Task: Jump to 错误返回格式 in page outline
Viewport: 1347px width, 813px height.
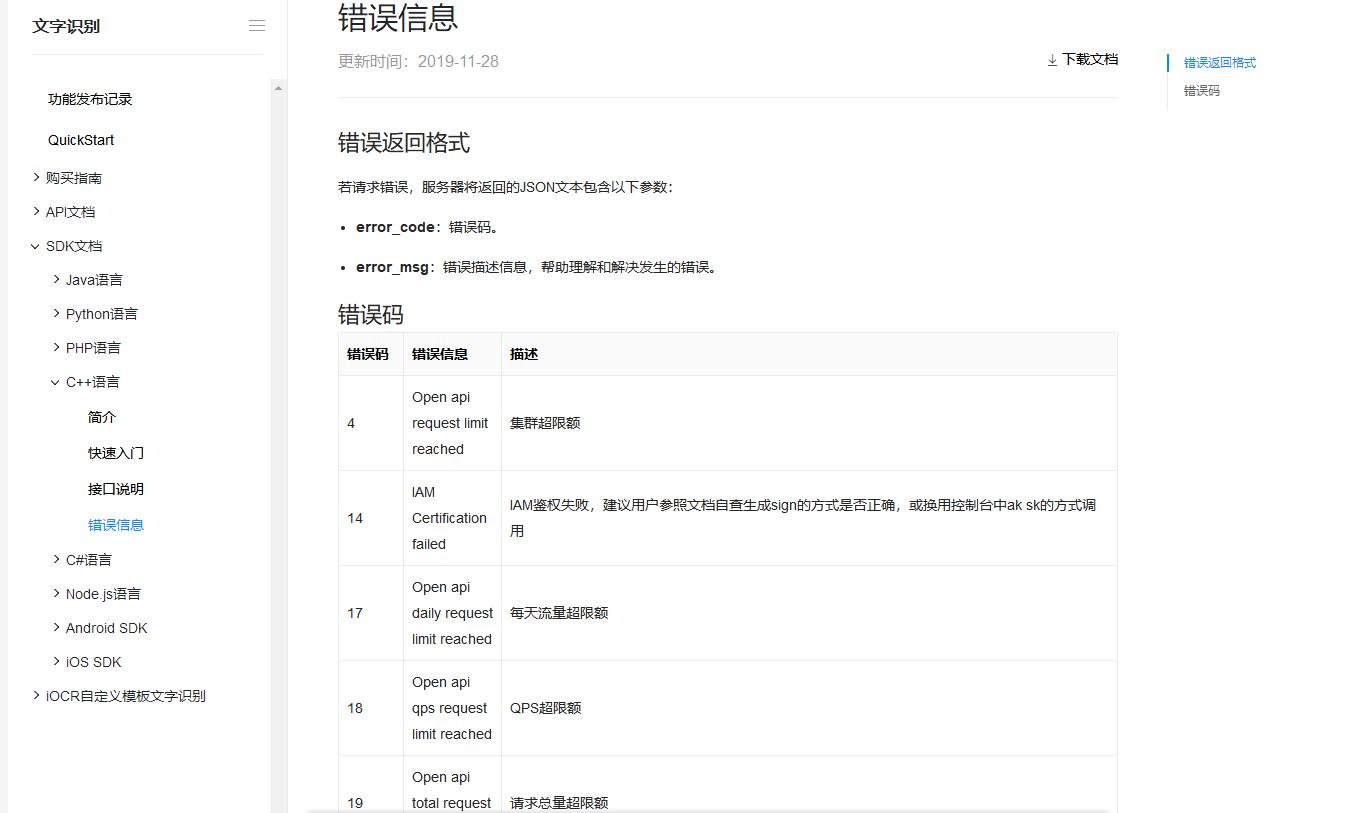Action: click(x=1220, y=62)
